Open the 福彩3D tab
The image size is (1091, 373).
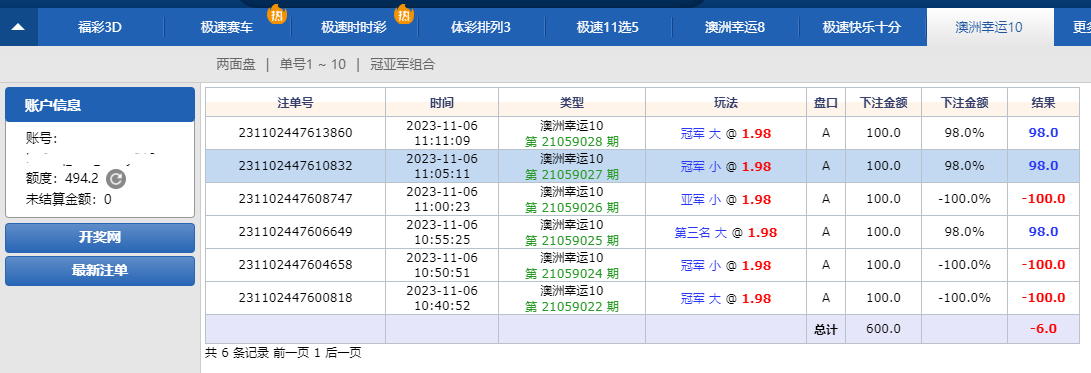100,27
